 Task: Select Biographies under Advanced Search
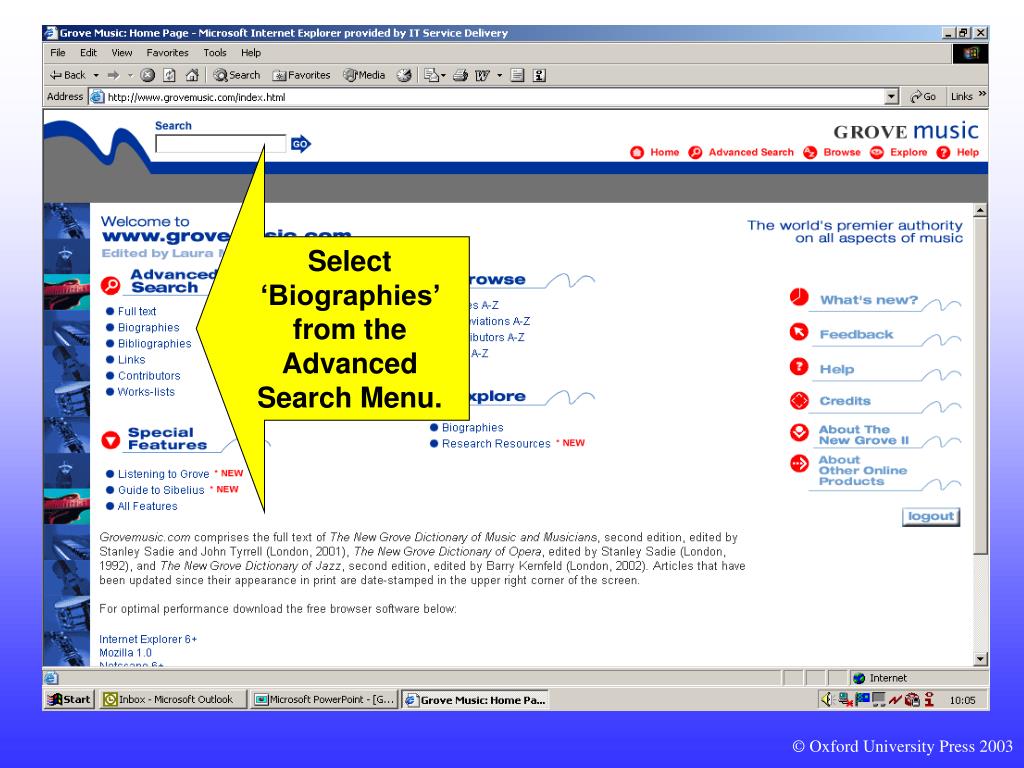point(148,328)
